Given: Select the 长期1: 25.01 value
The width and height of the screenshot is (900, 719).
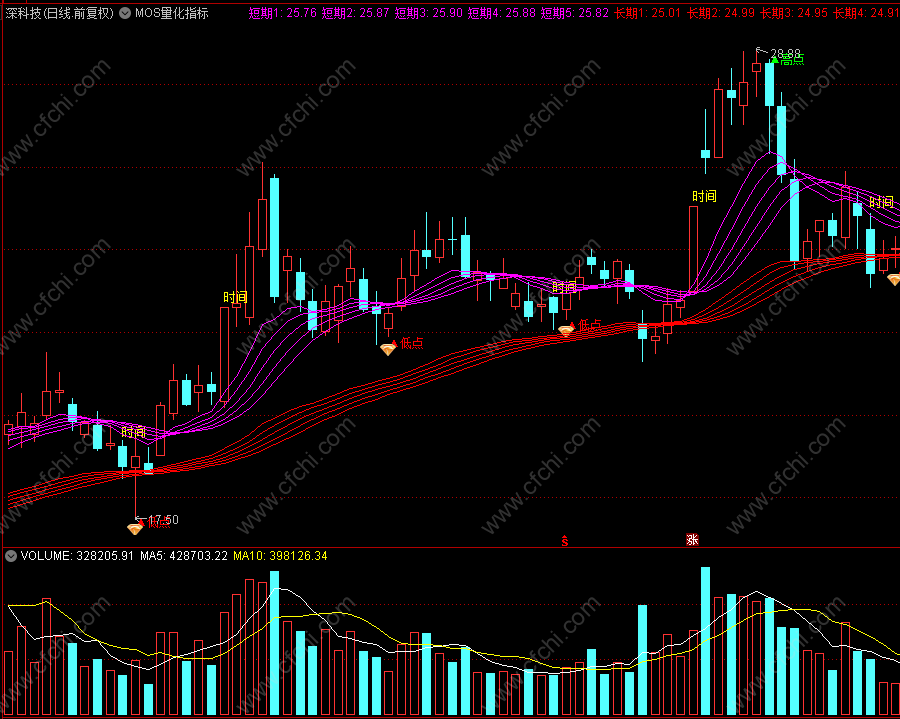Looking at the screenshot, I should [x=647, y=13].
